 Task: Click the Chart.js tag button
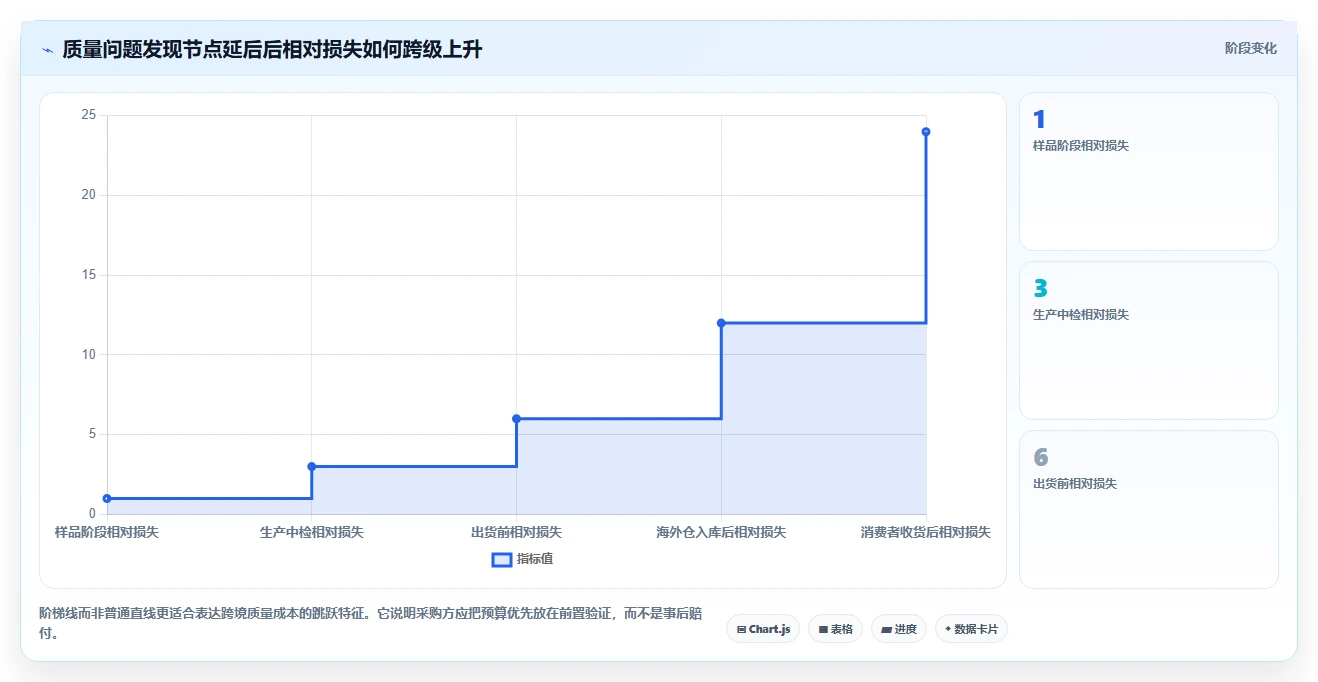pyautogui.click(x=763, y=629)
